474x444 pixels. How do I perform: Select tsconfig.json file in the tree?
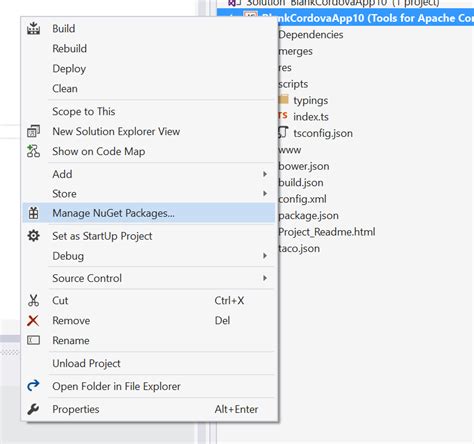(323, 133)
